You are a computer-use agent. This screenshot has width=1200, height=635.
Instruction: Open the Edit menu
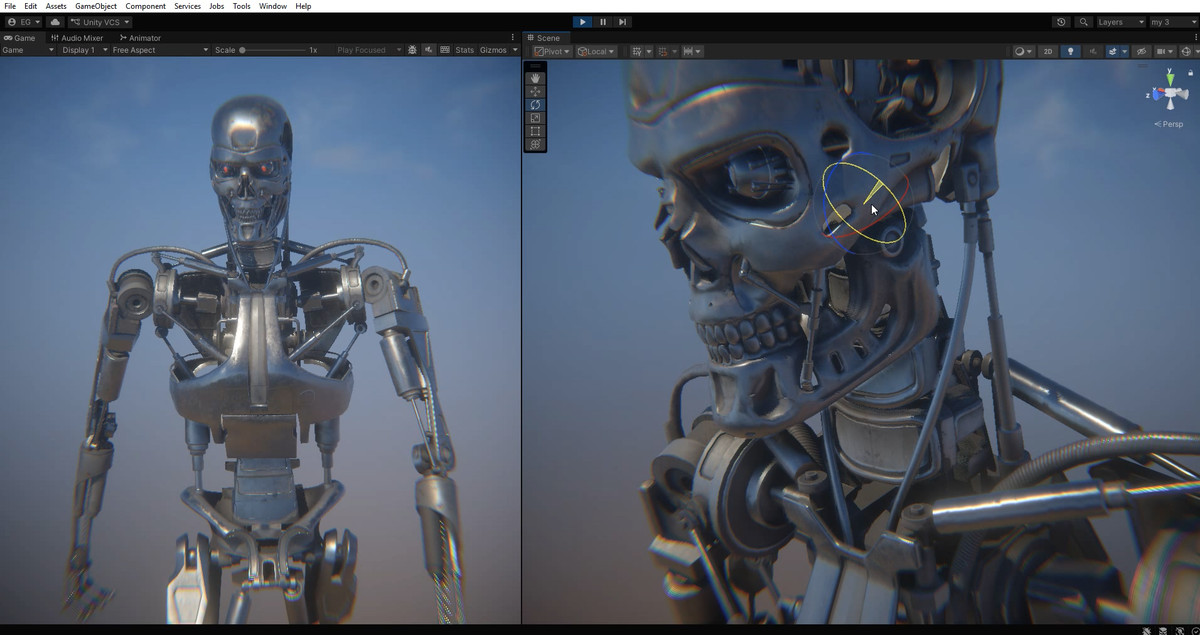31,6
